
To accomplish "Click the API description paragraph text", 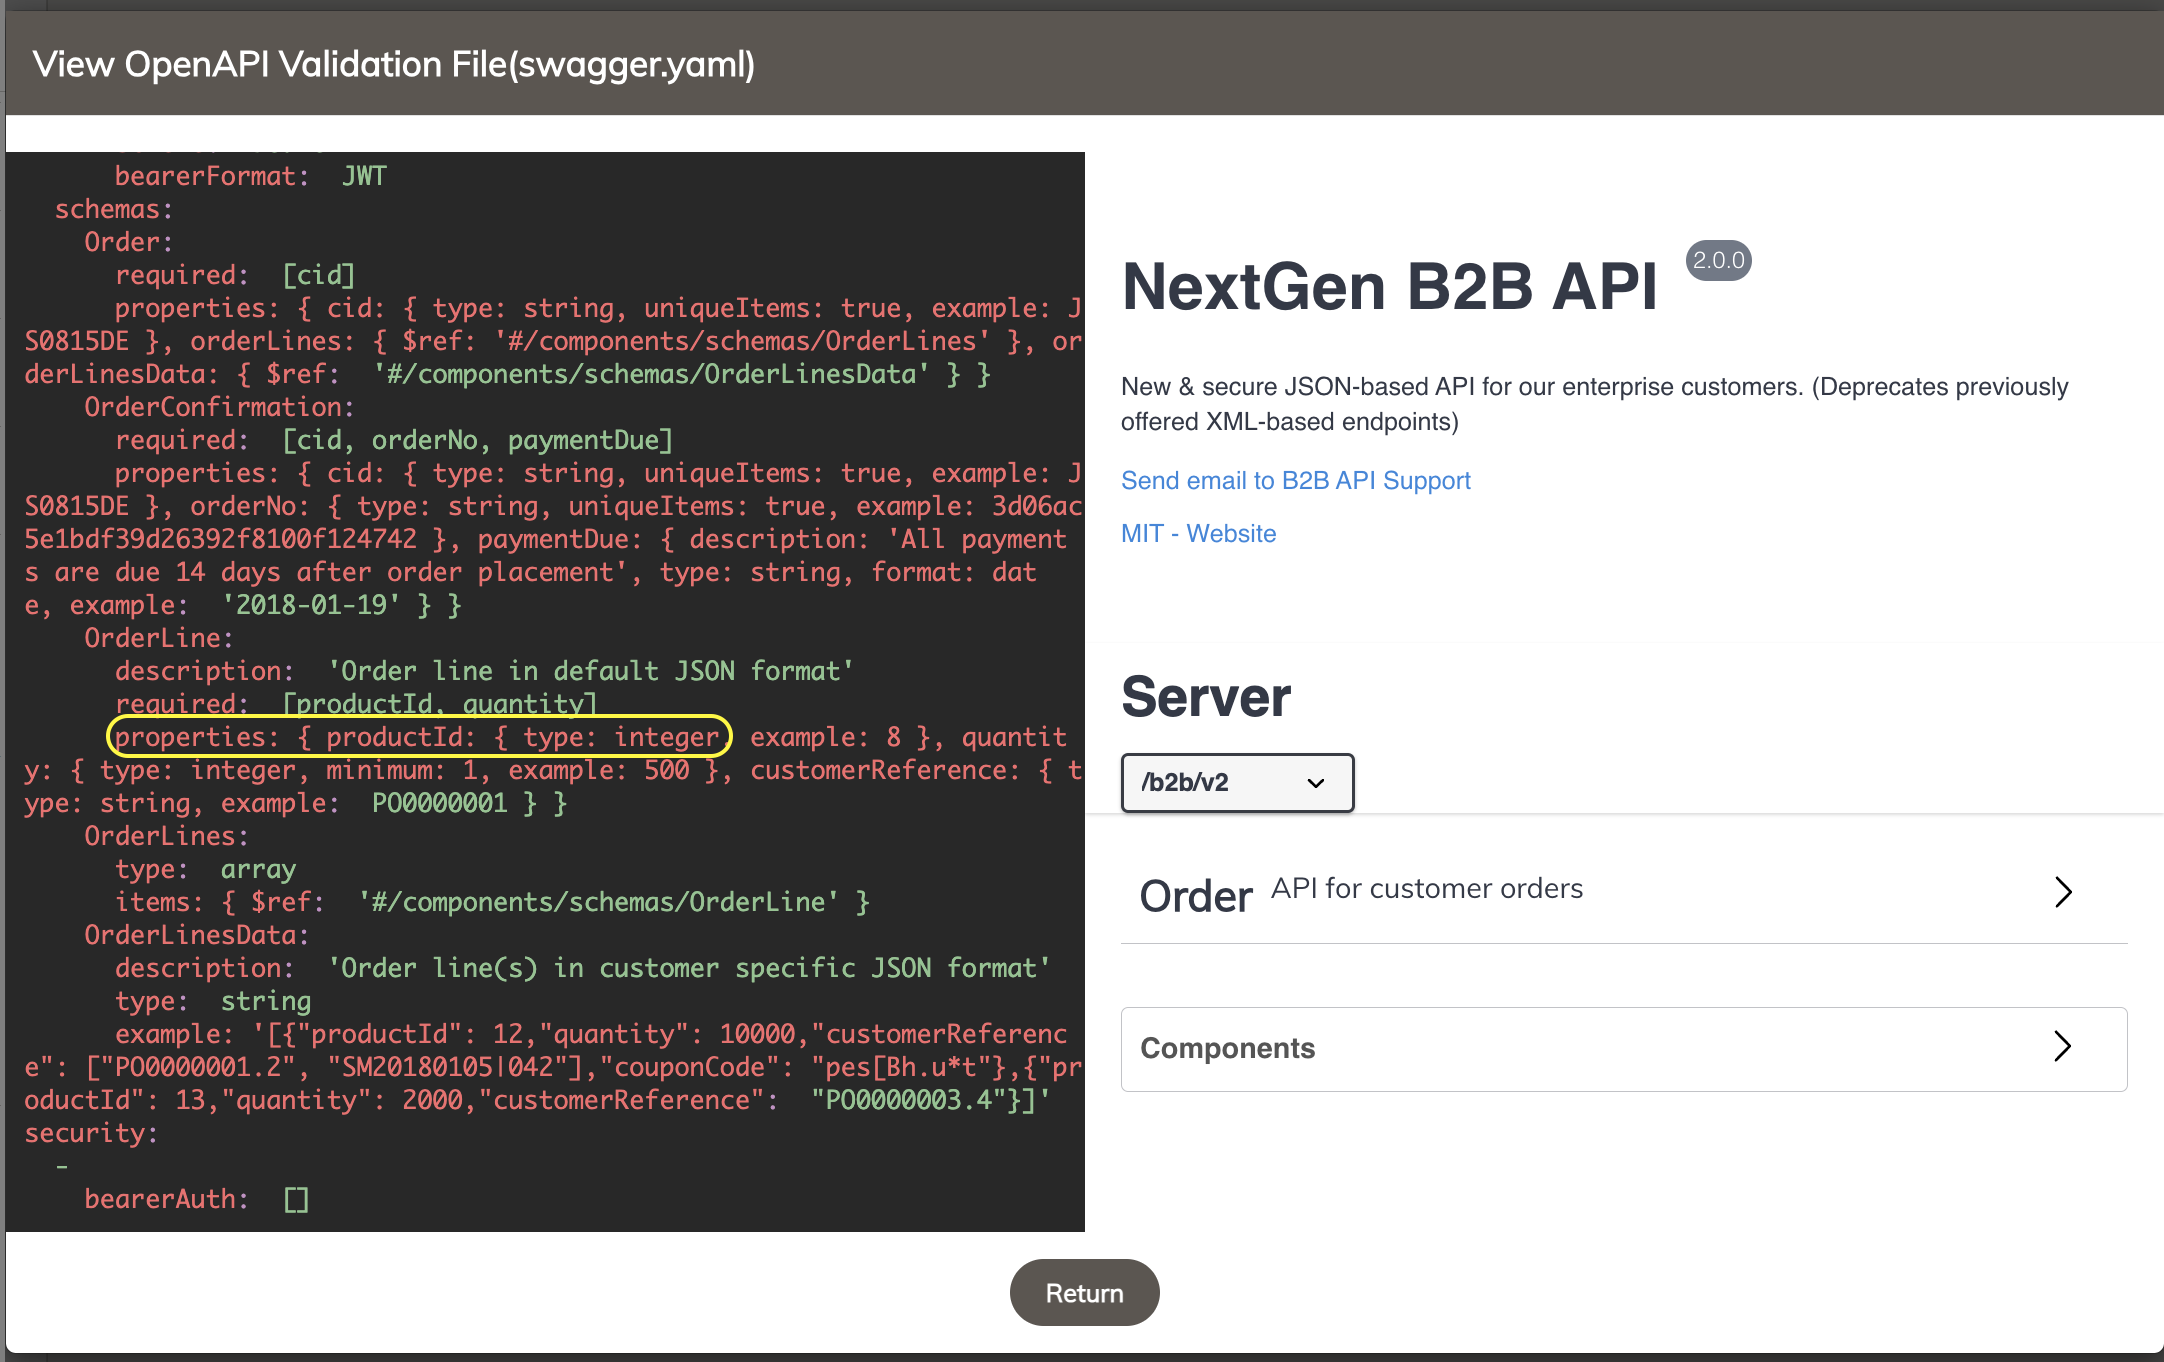I will tap(1594, 404).
